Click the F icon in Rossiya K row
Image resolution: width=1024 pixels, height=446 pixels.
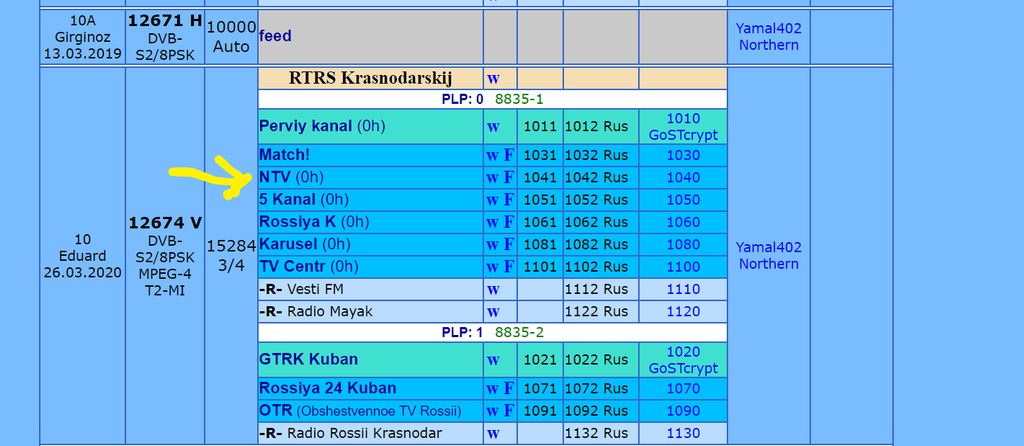pos(509,222)
